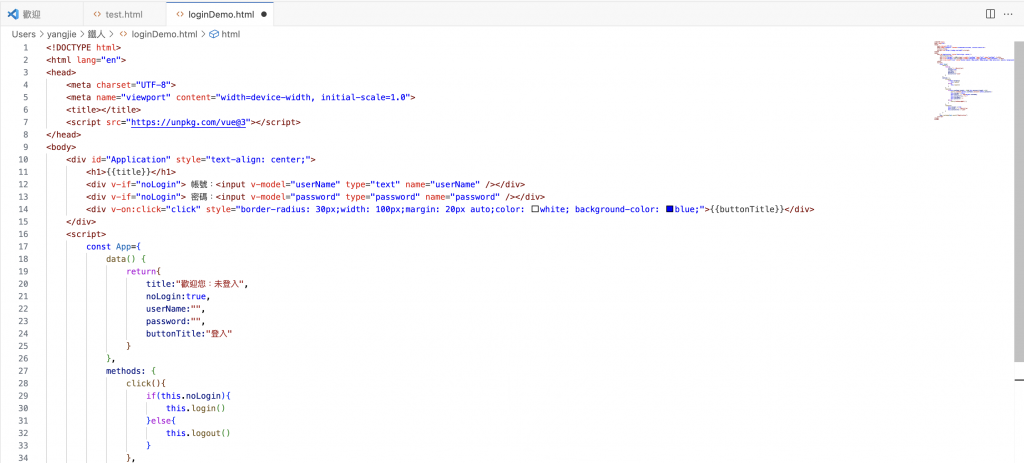Screen dimensions: 1024x463
Task: Click line number 10 in the gutter
Action: click(24, 159)
